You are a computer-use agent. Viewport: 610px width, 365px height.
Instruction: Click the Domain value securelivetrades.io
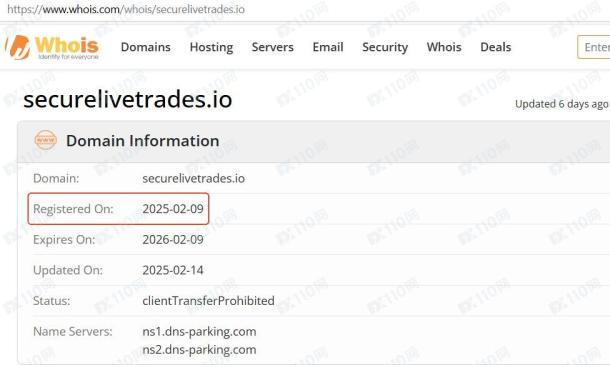(x=193, y=178)
